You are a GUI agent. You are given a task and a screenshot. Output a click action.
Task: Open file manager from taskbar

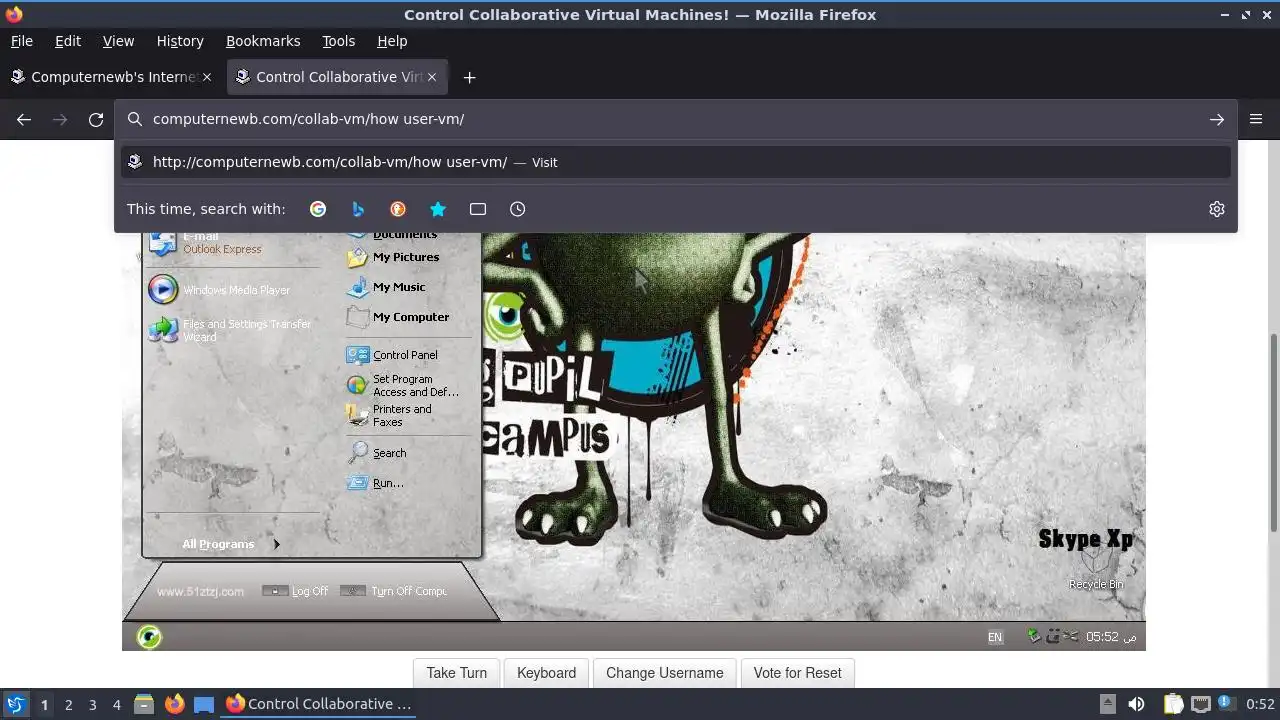144,704
